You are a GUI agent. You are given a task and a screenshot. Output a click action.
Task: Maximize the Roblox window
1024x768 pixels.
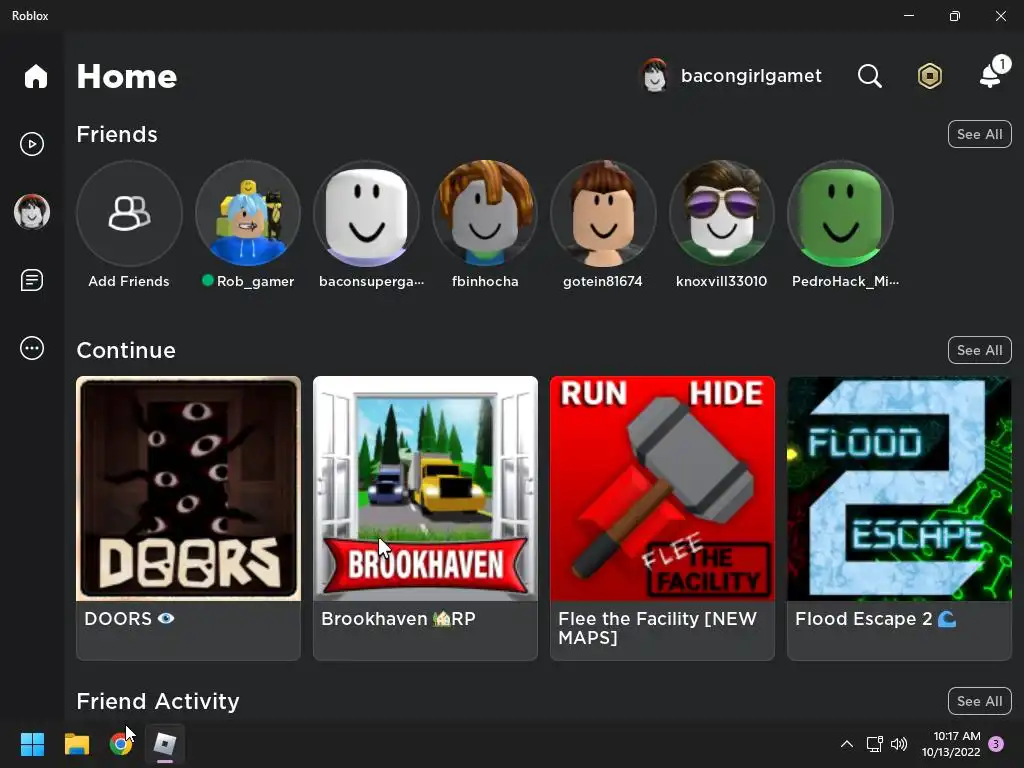(x=954, y=16)
